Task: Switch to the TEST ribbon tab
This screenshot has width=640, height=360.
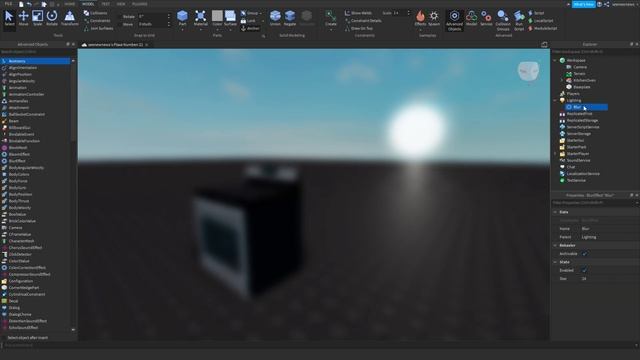Action: 106,4
